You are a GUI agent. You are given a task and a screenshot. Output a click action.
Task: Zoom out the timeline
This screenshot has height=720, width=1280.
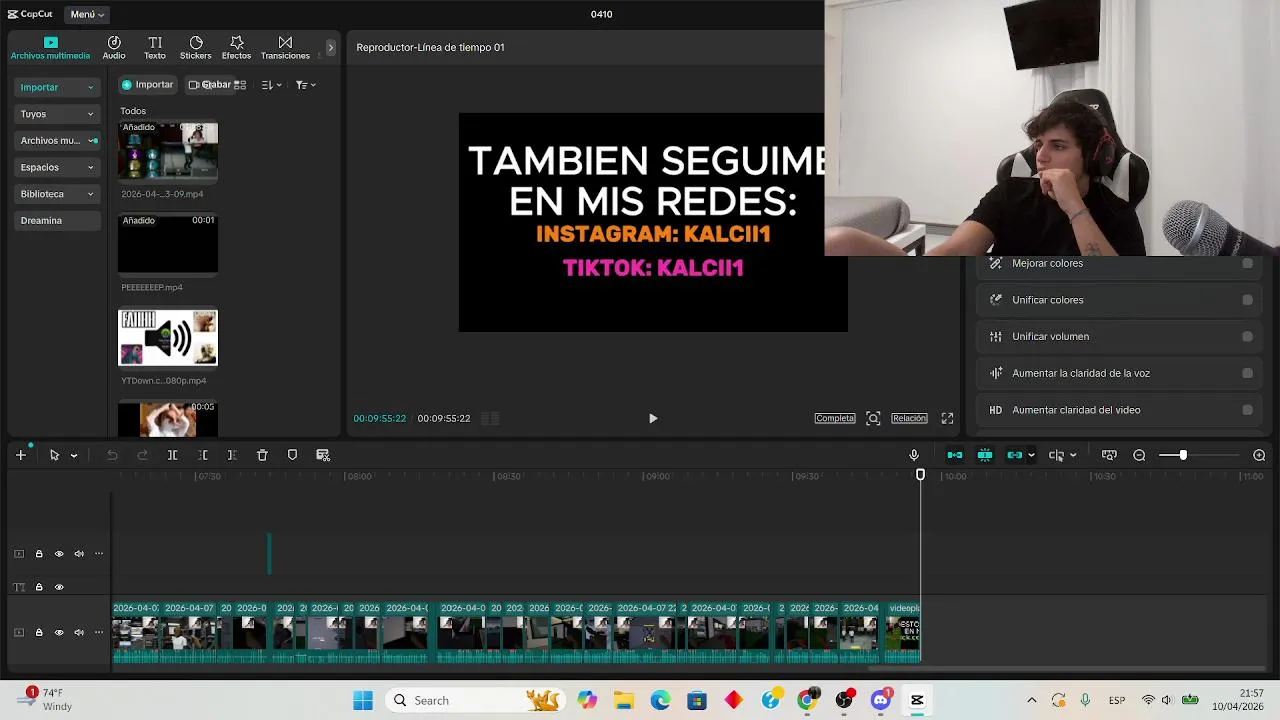(x=1139, y=455)
